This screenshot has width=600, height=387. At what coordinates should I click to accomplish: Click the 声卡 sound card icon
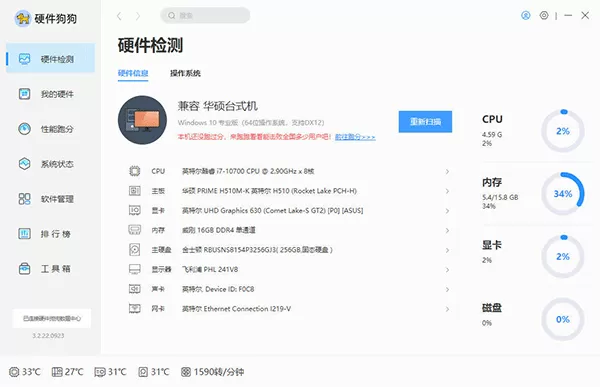coord(135,289)
